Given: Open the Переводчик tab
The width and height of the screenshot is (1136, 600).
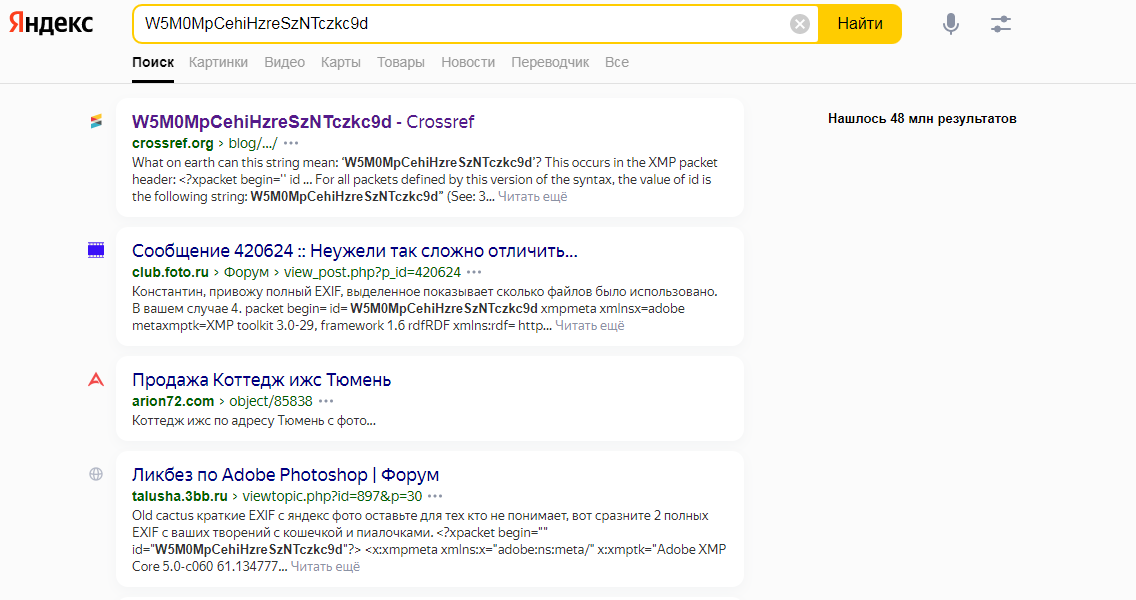Looking at the screenshot, I should (550, 62).
